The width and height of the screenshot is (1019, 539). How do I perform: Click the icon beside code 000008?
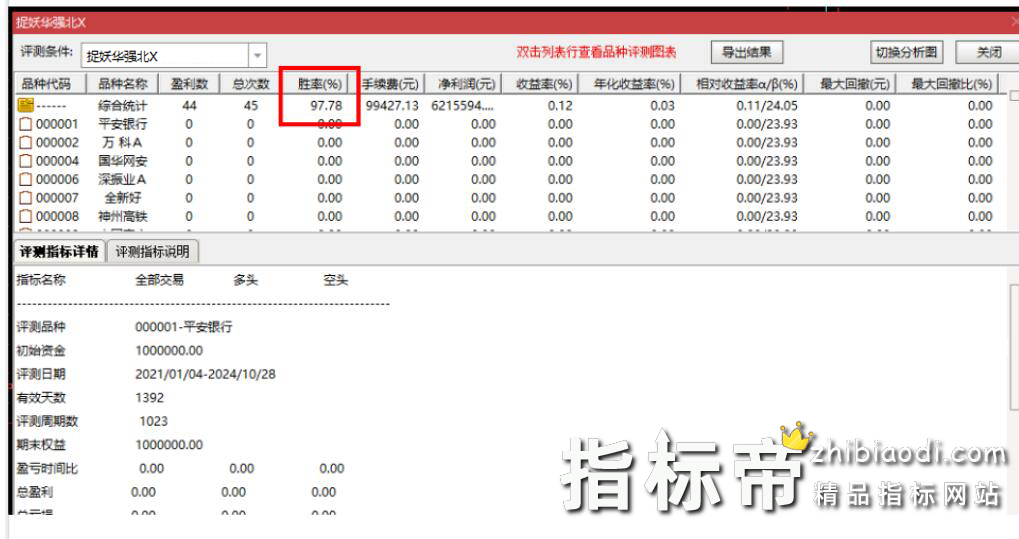pyautogui.click(x=25, y=216)
